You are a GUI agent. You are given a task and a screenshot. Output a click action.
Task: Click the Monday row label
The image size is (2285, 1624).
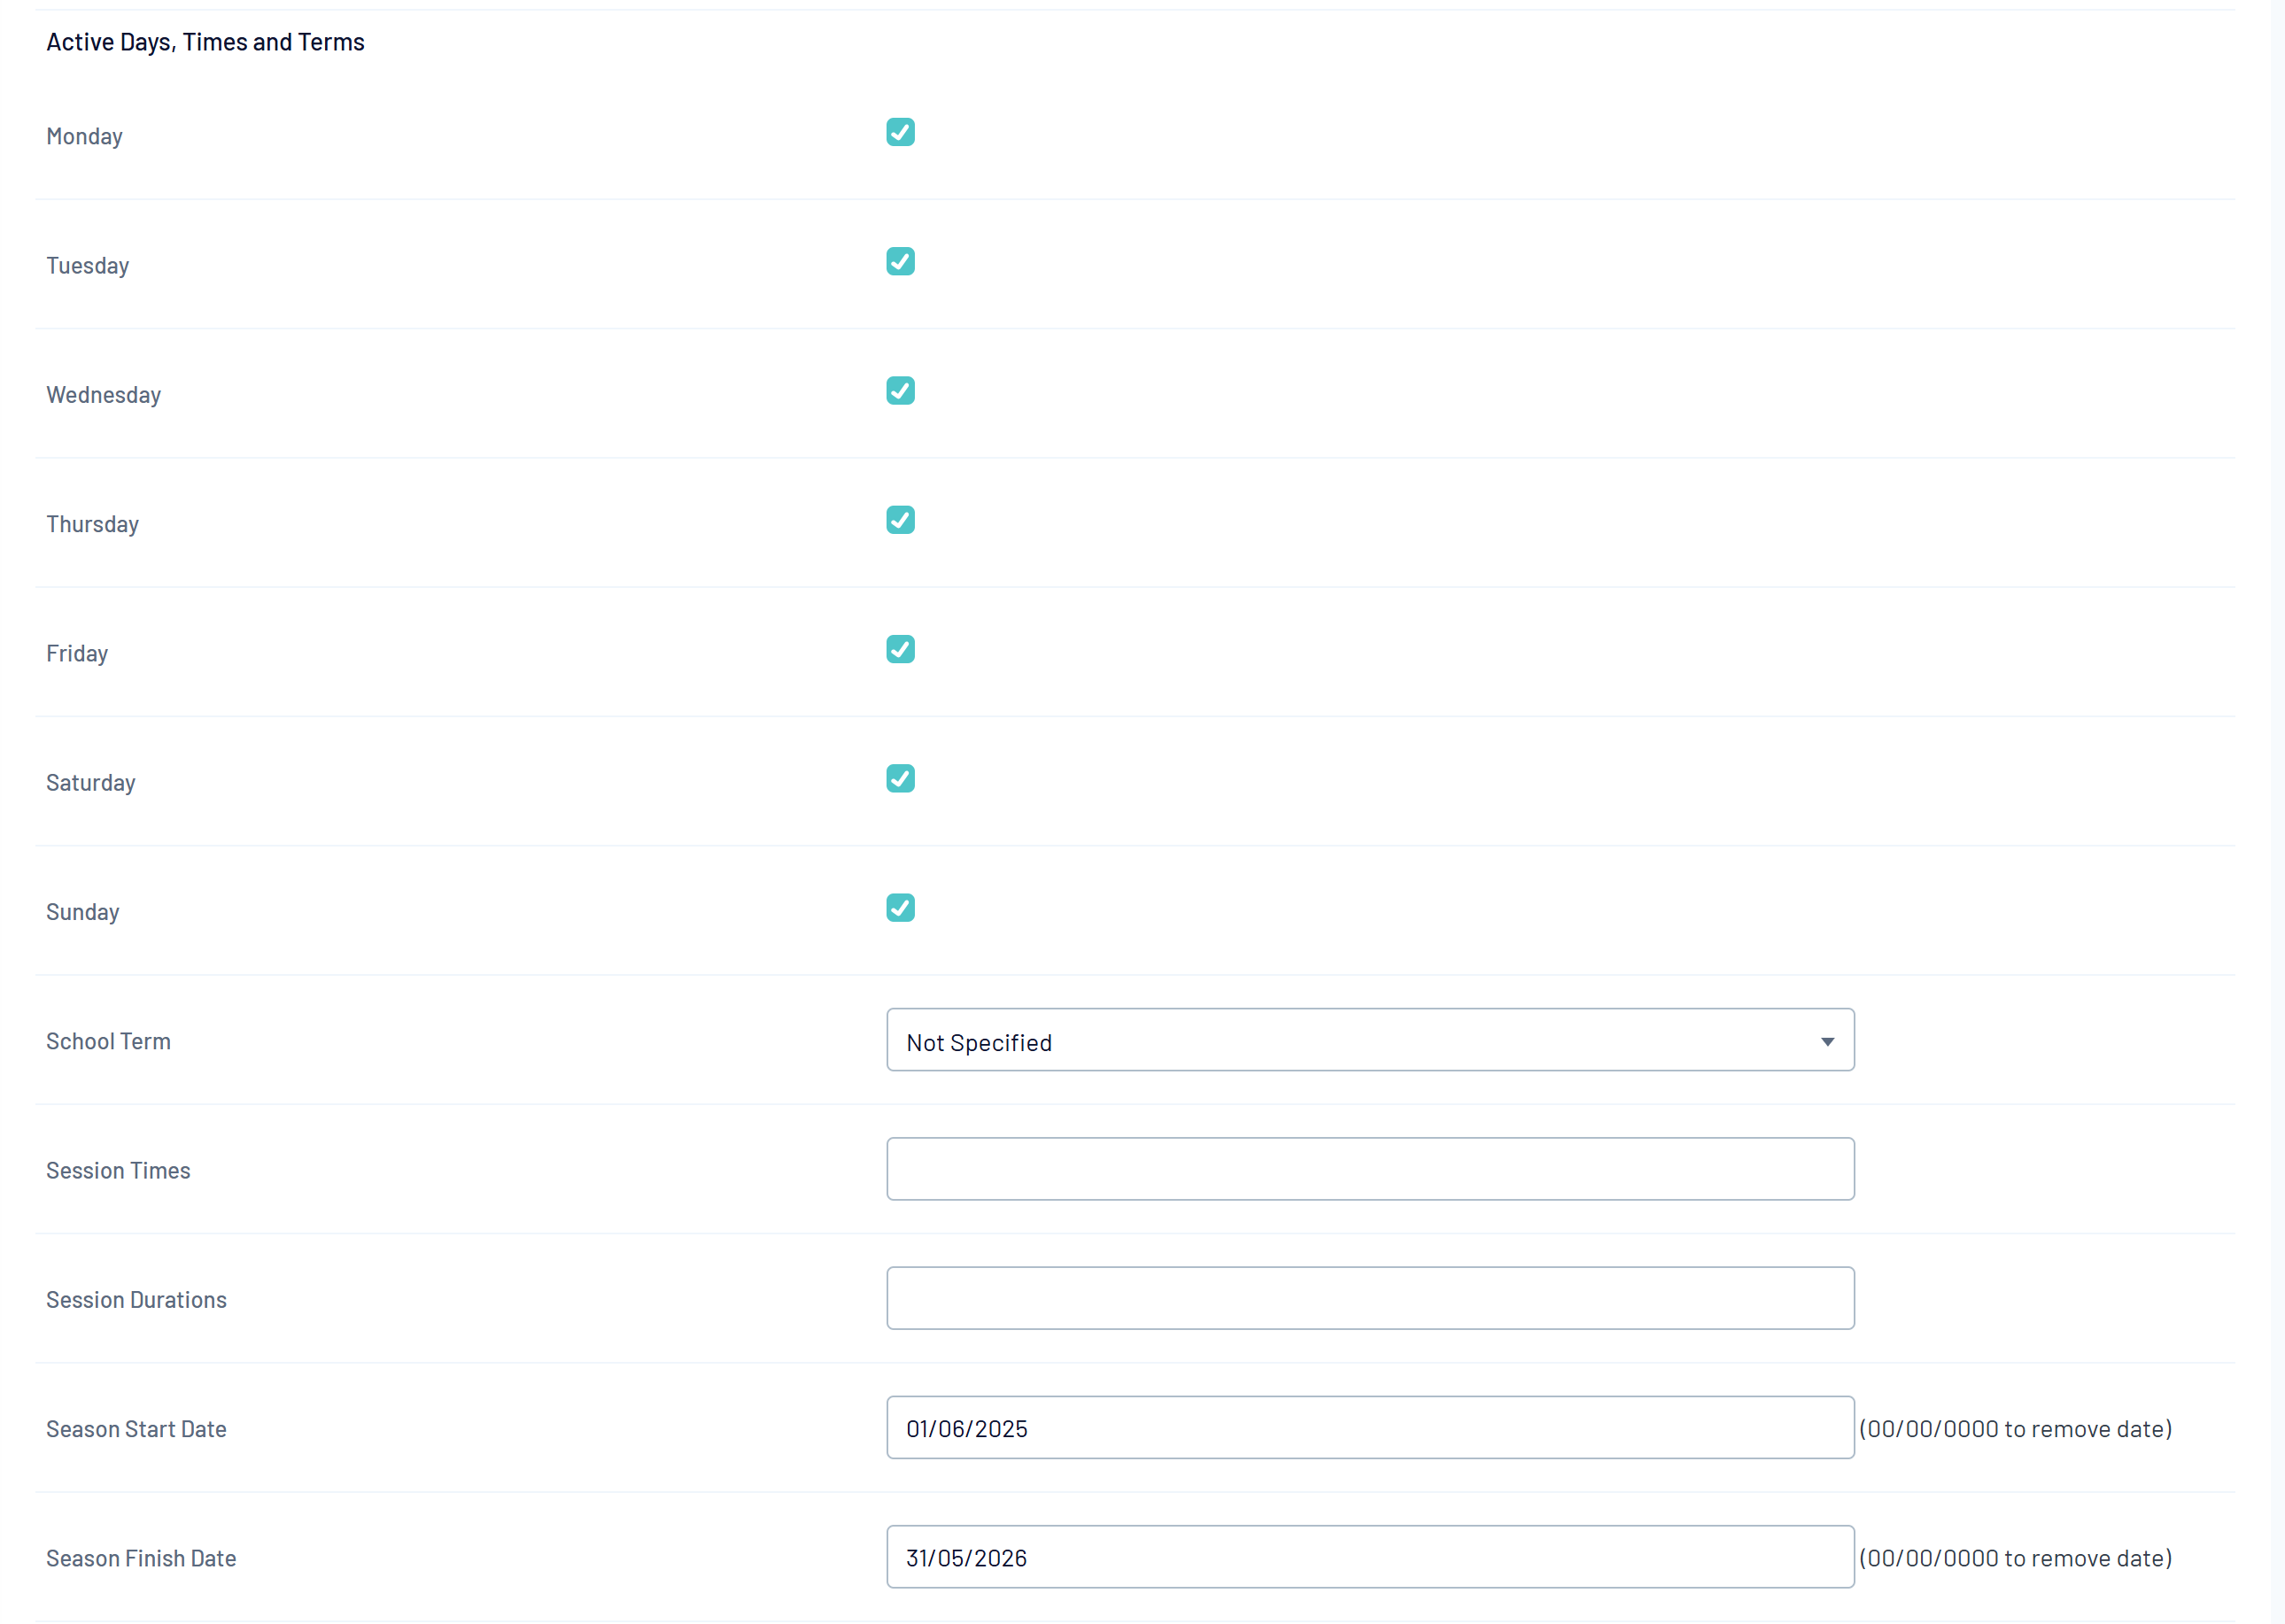tap(84, 136)
